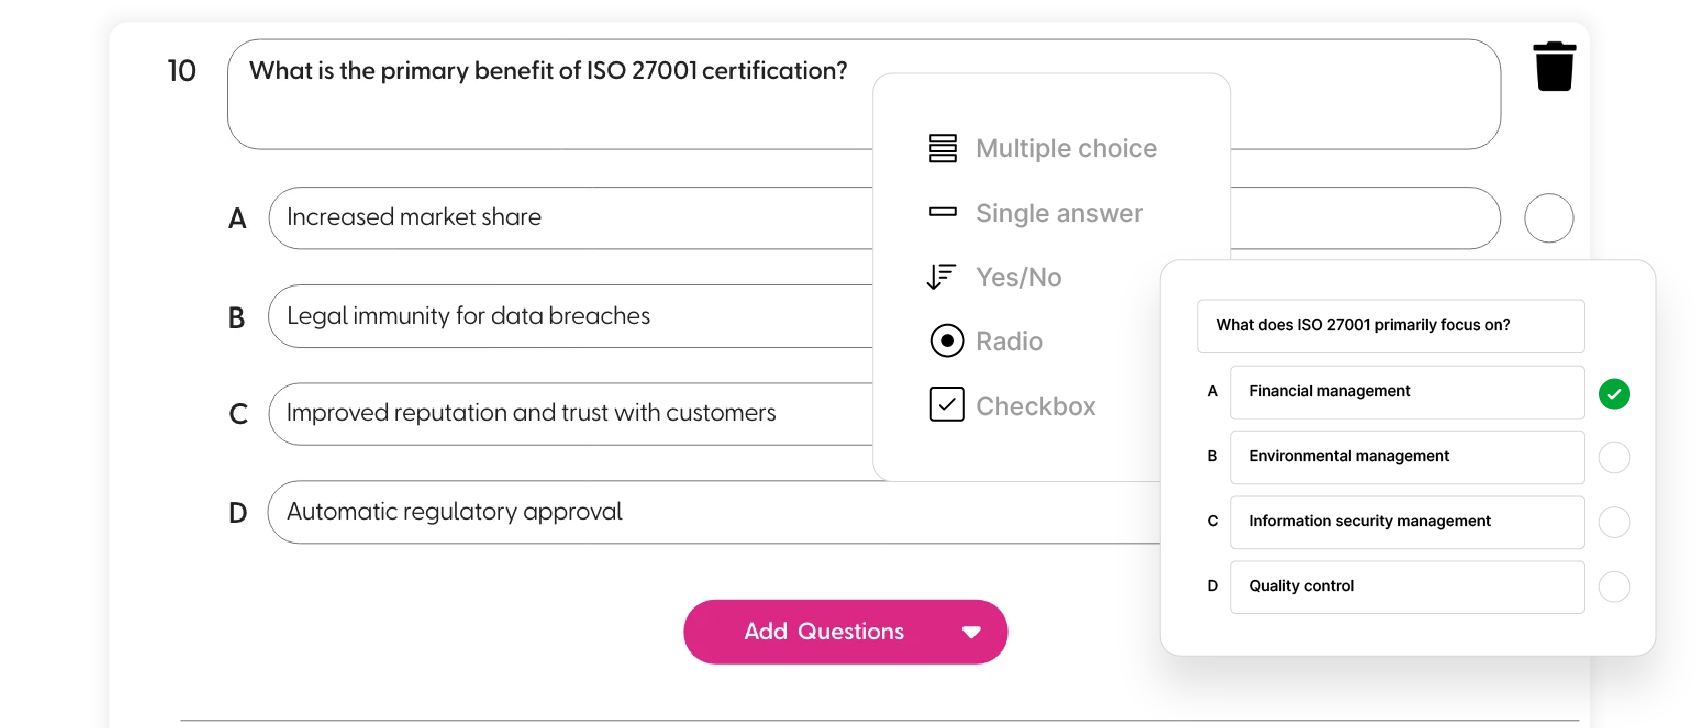This screenshot has width=1699, height=728.
Task: Edit answer D Automatic regulatory approval field
Action: pos(714,512)
